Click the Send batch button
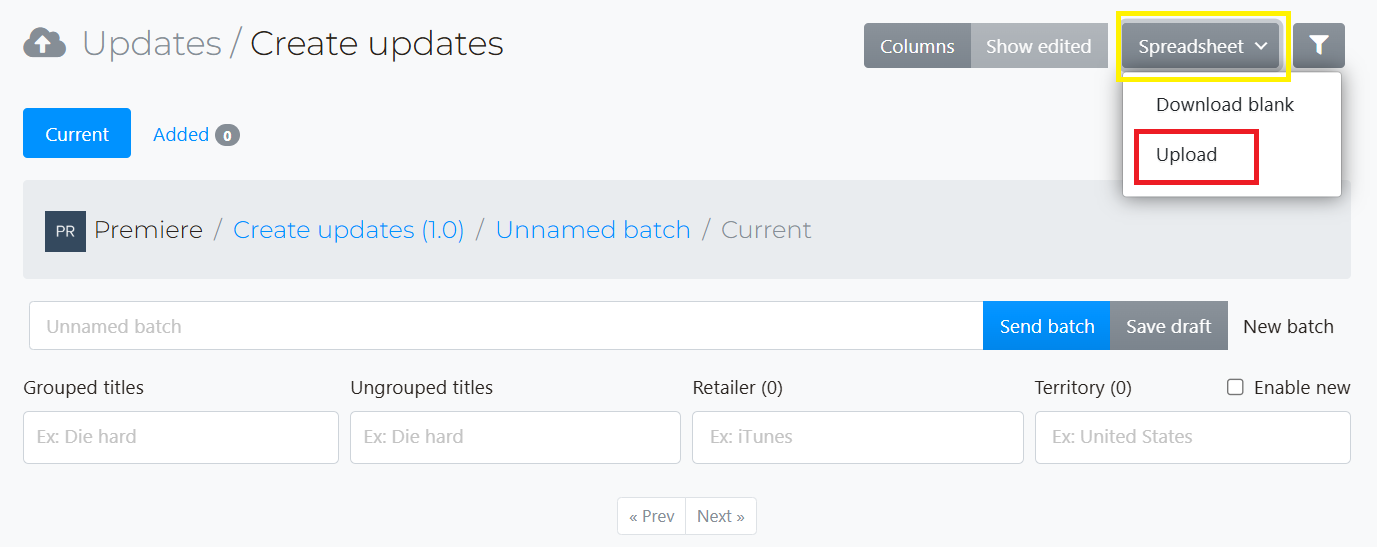 [1046, 326]
